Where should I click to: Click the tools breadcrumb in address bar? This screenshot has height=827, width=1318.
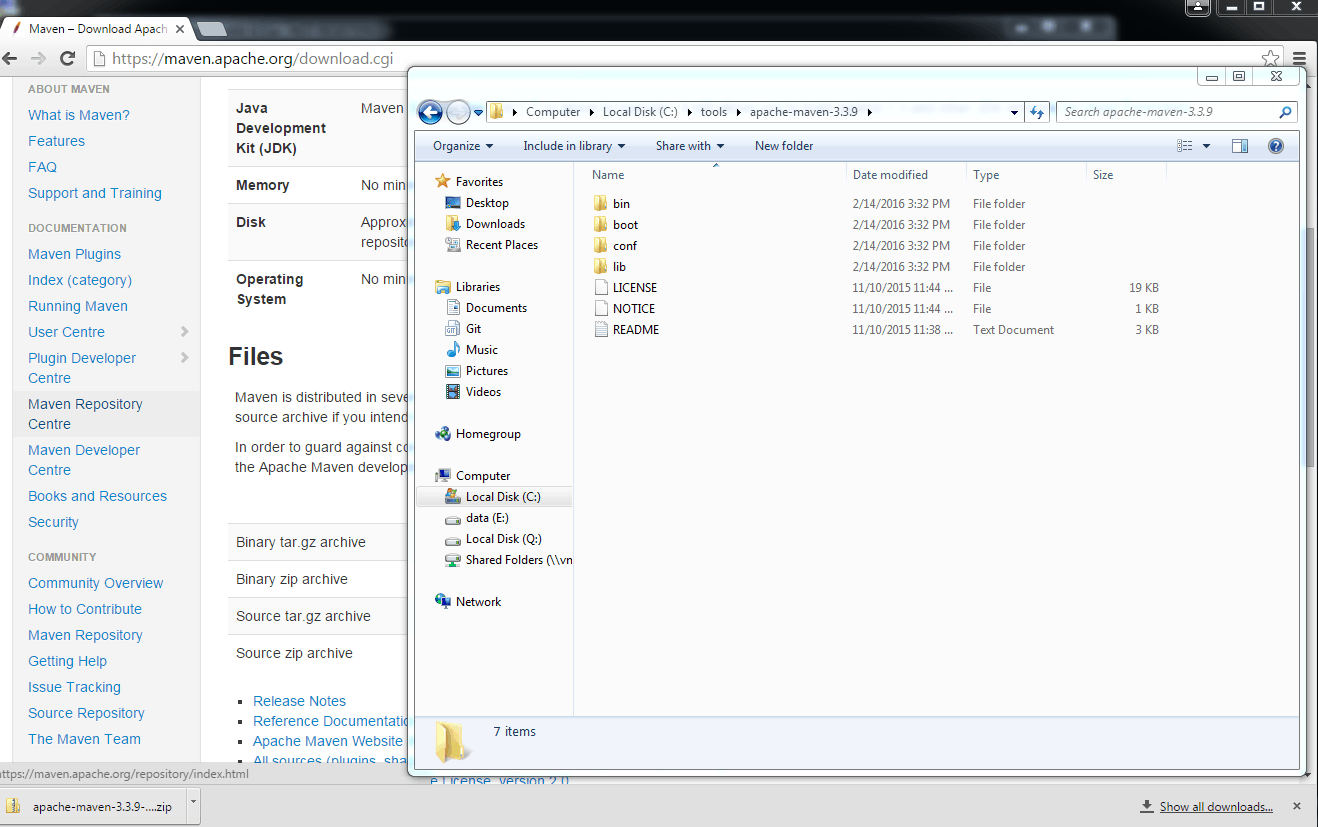point(713,112)
